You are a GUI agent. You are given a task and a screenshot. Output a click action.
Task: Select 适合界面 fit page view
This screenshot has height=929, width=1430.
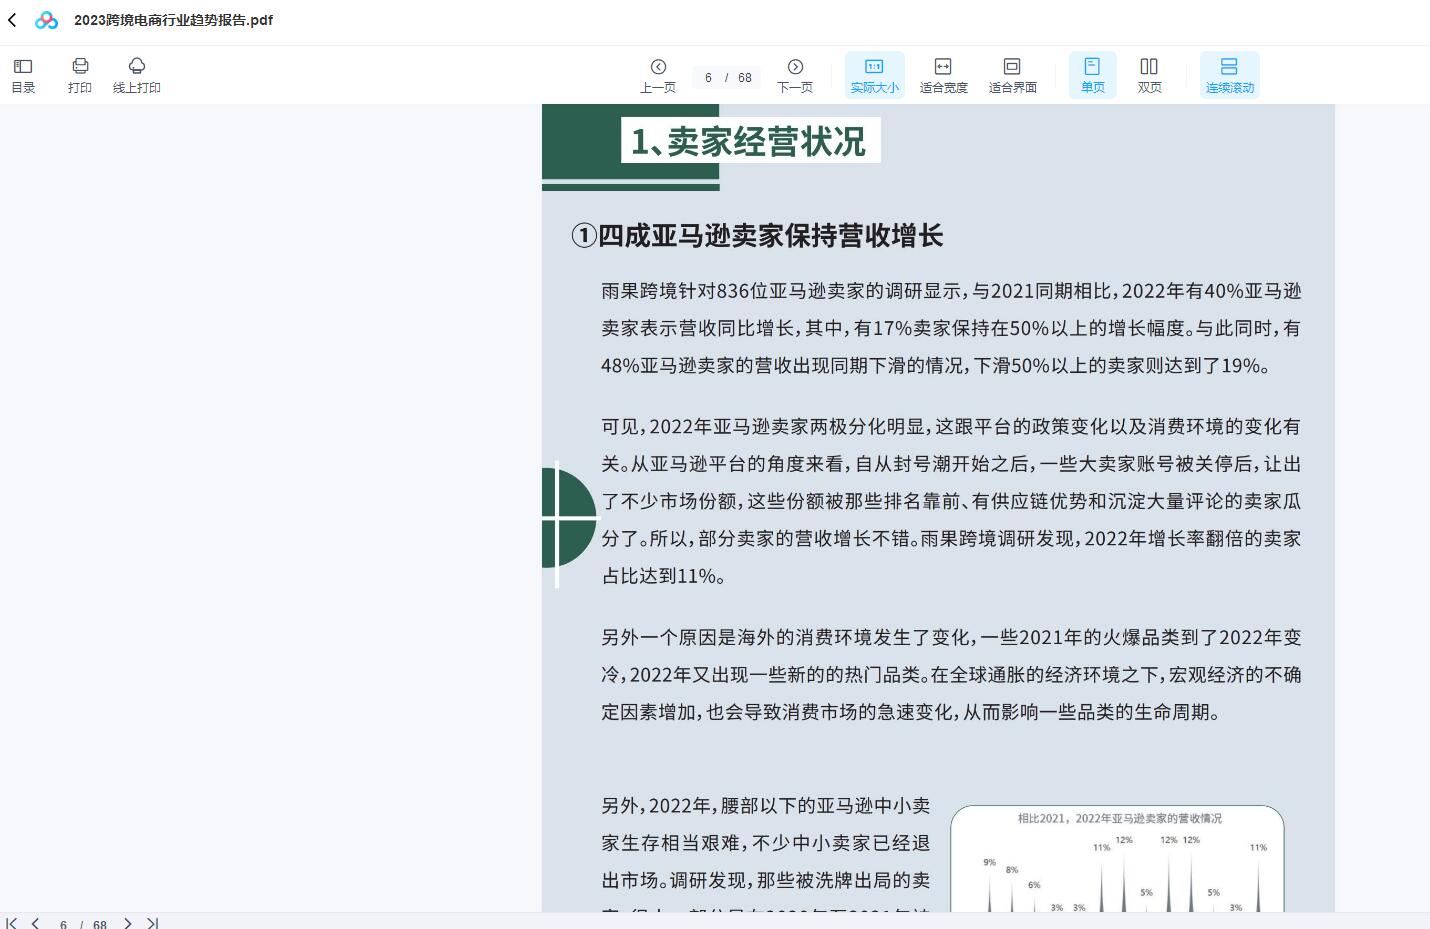tap(1012, 75)
